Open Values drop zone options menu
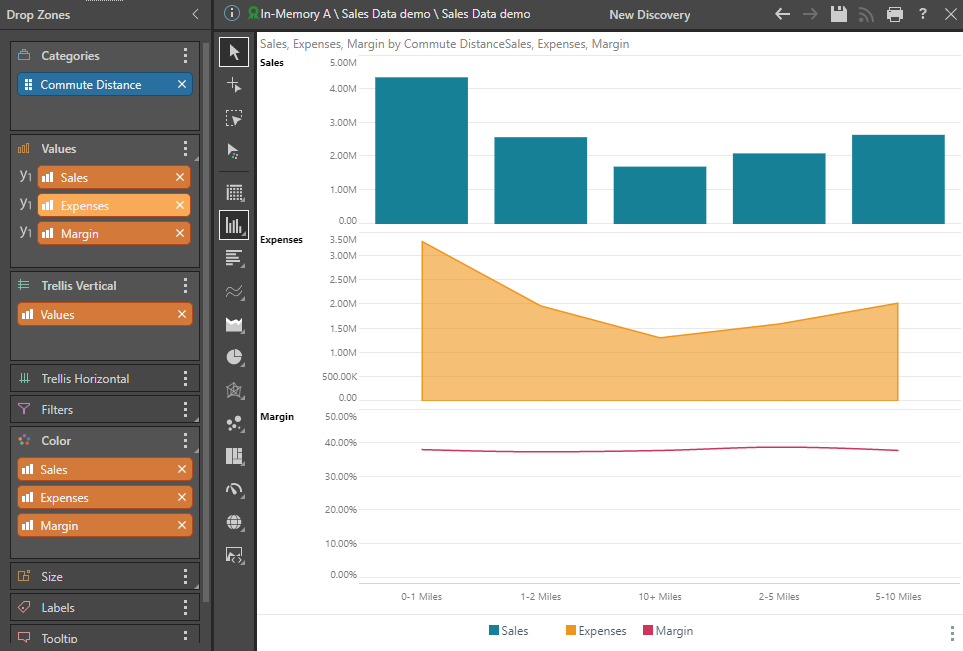 pyautogui.click(x=185, y=149)
